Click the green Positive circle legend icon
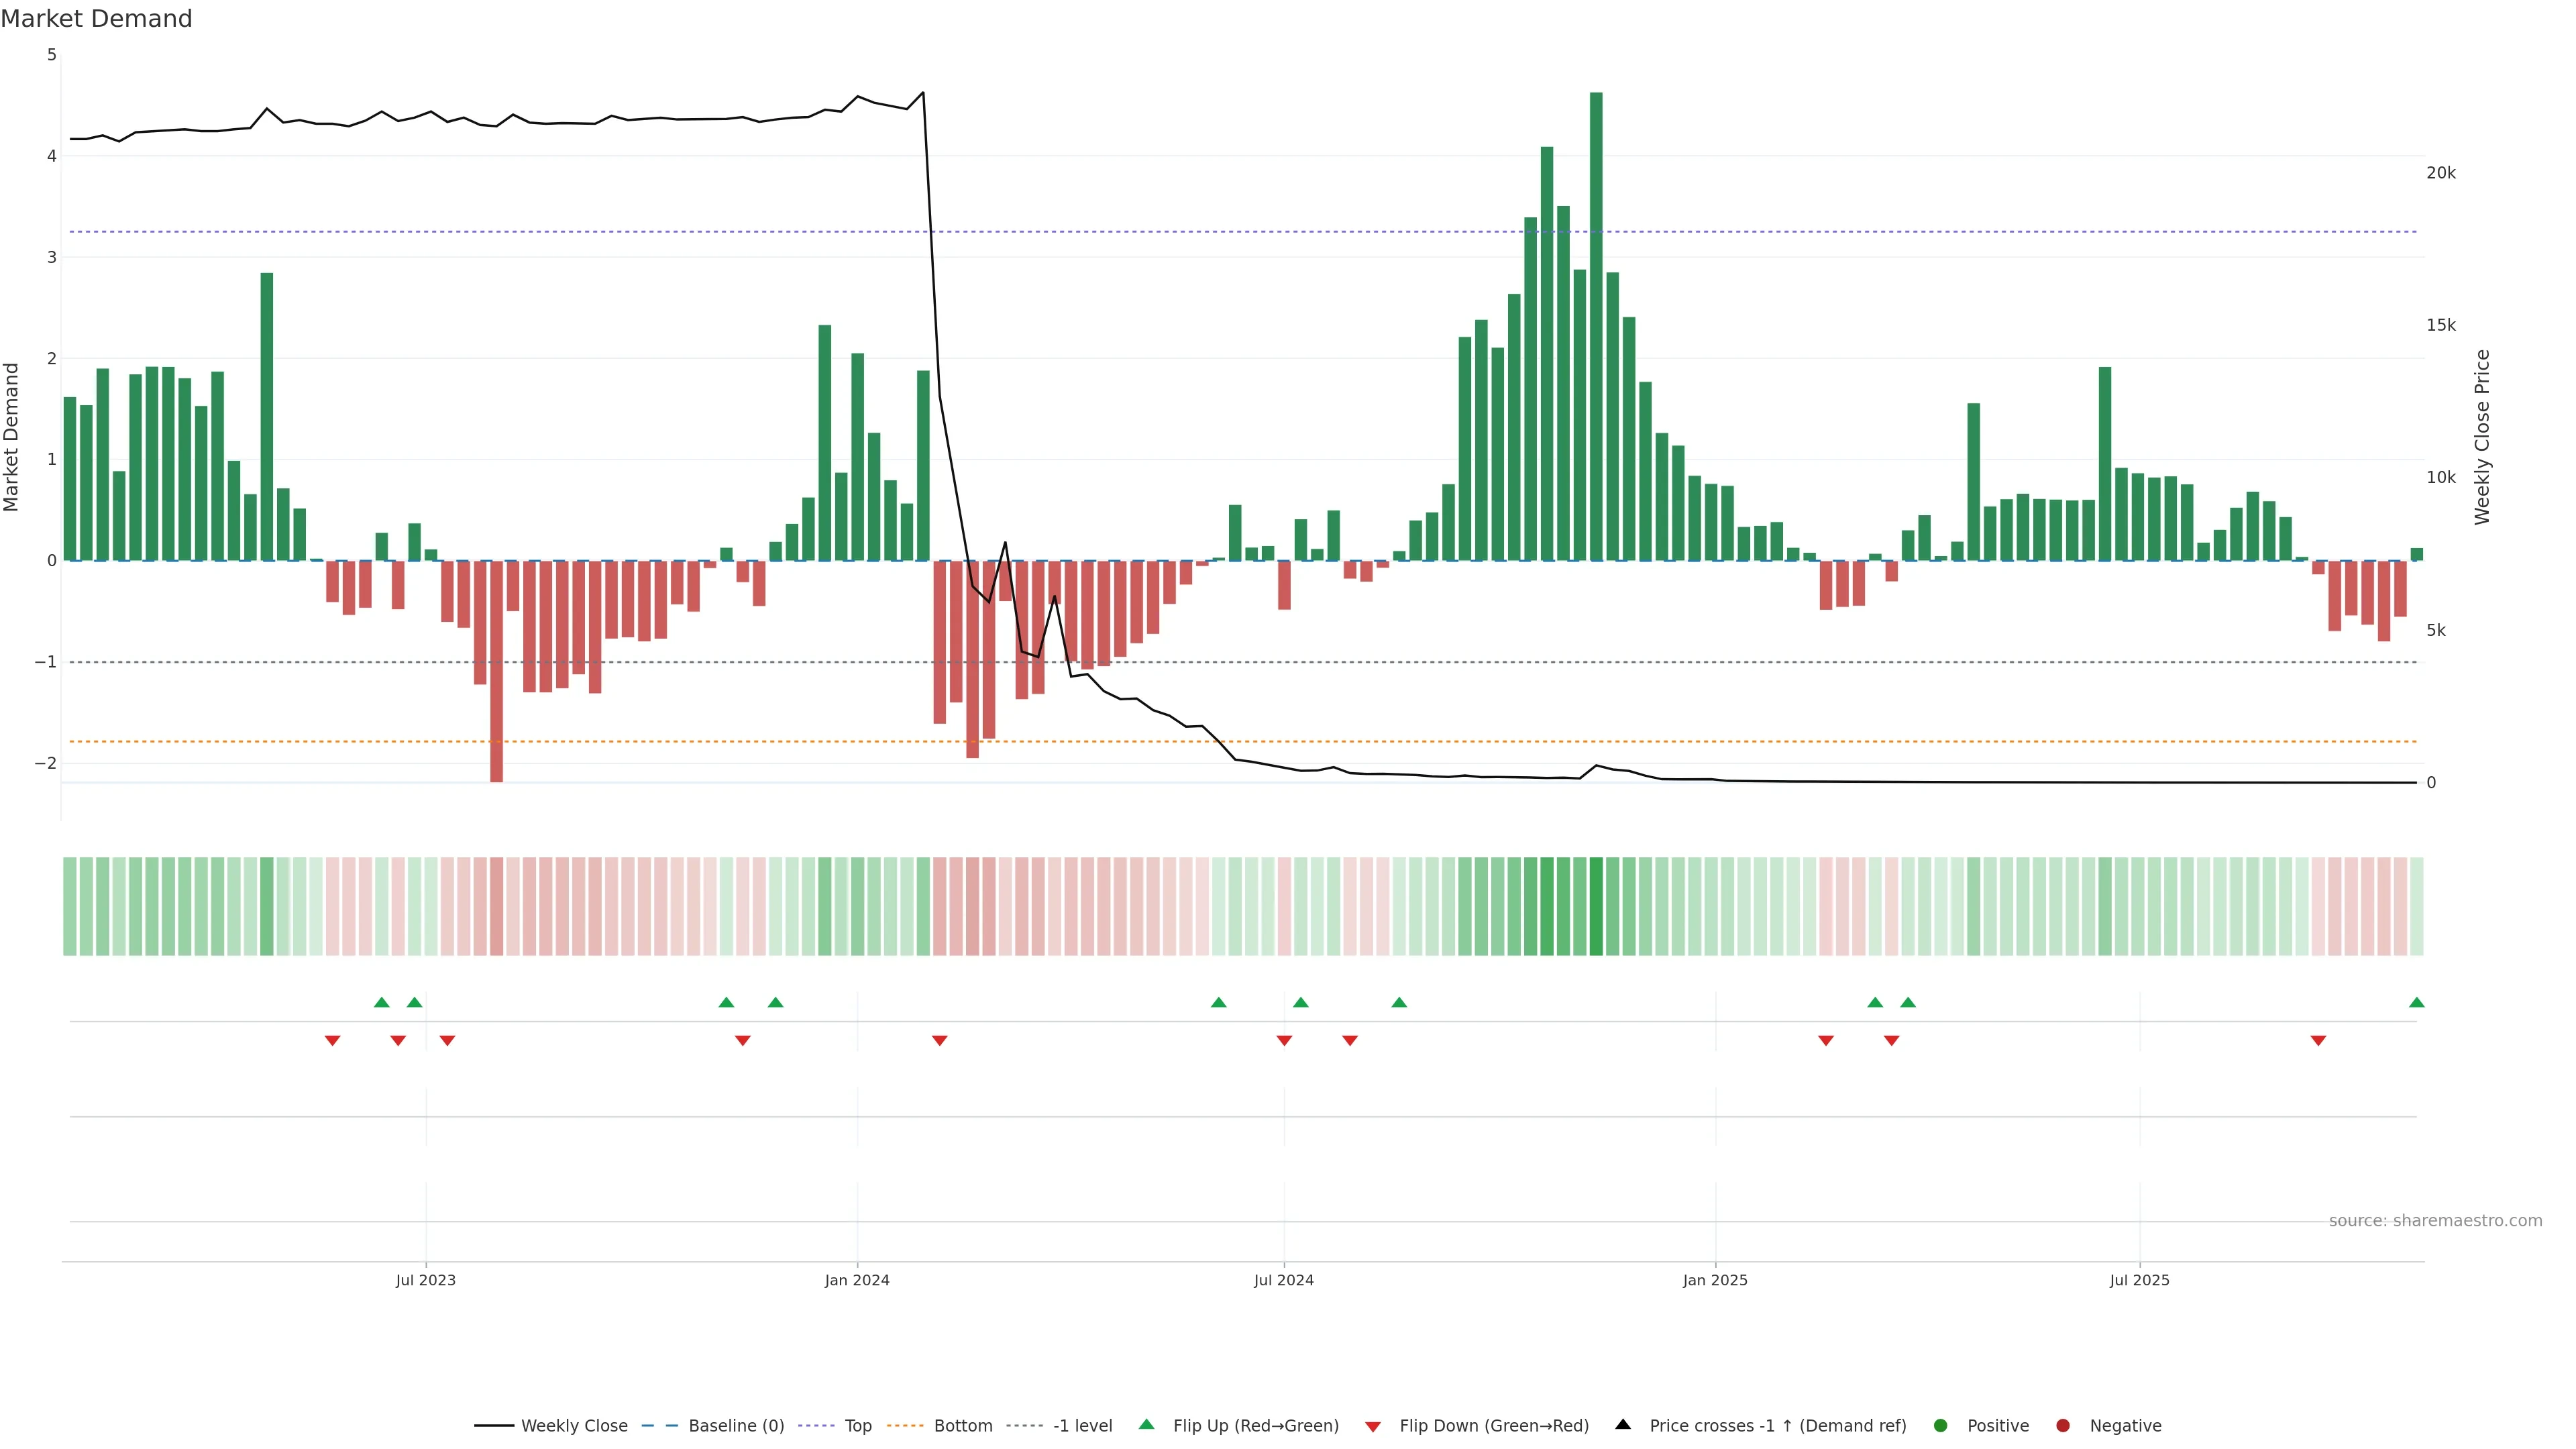The width and height of the screenshot is (2576, 1449). tap(1941, 1425)
